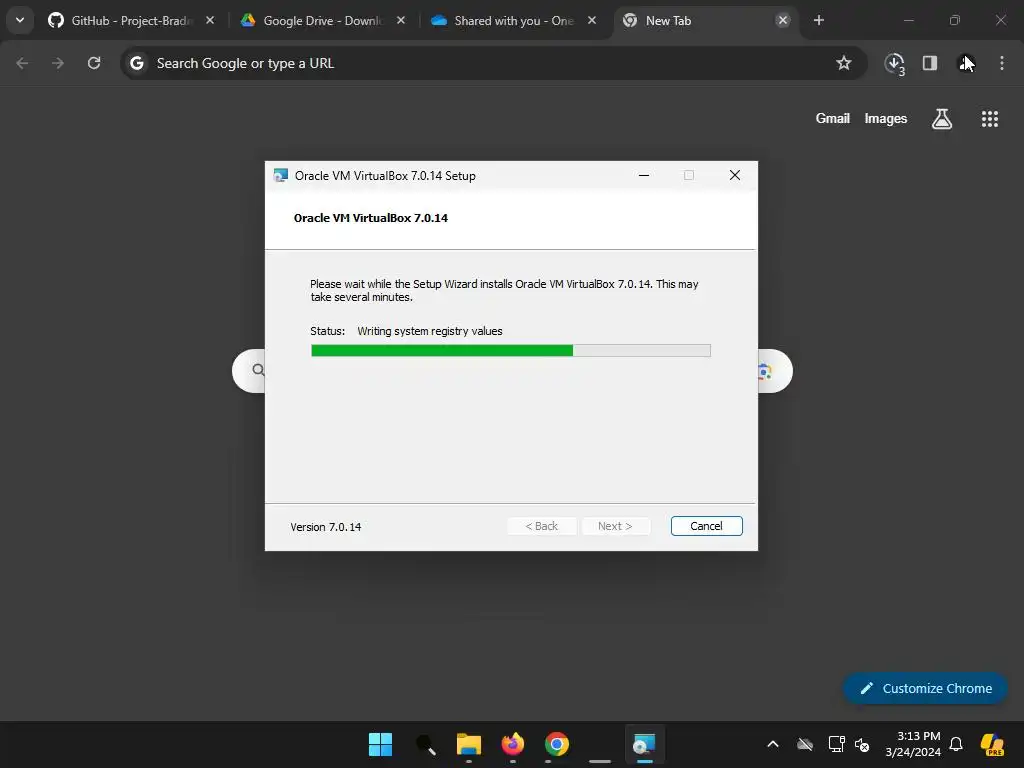Bookmark this tab with the star icon

point(844,63)
